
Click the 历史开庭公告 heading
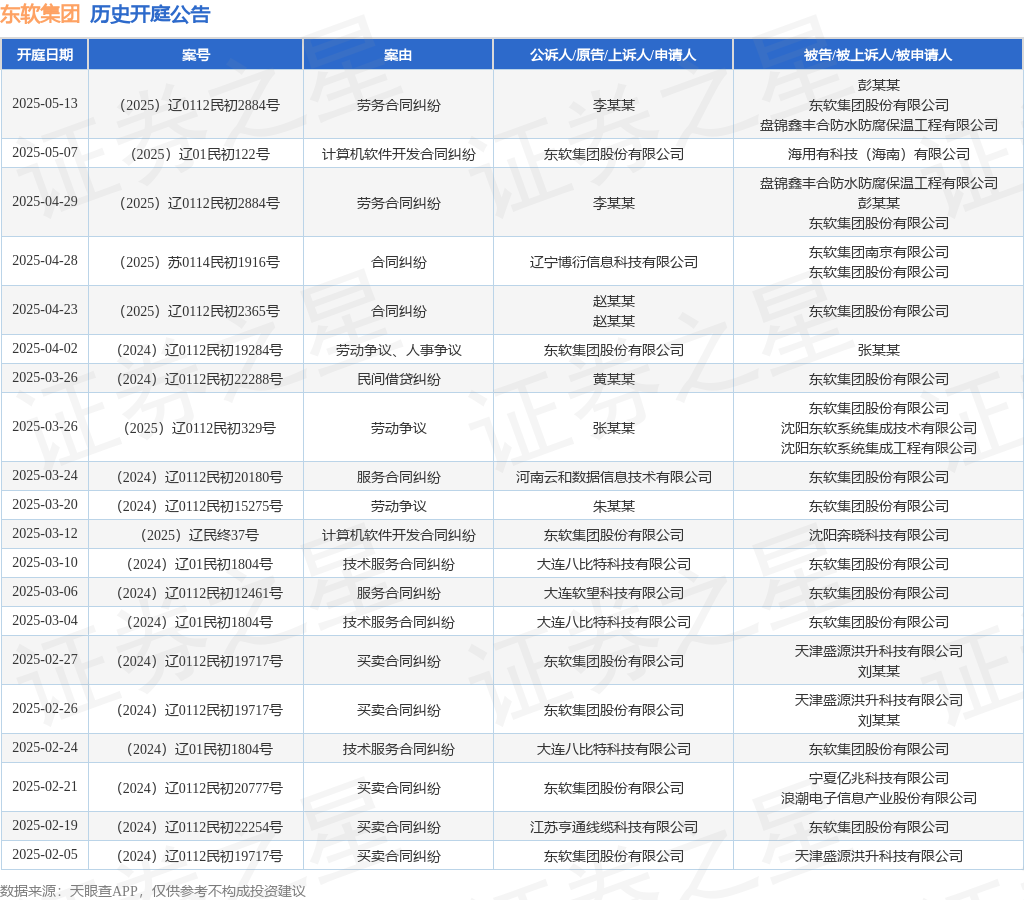click(x=150, y=14)
